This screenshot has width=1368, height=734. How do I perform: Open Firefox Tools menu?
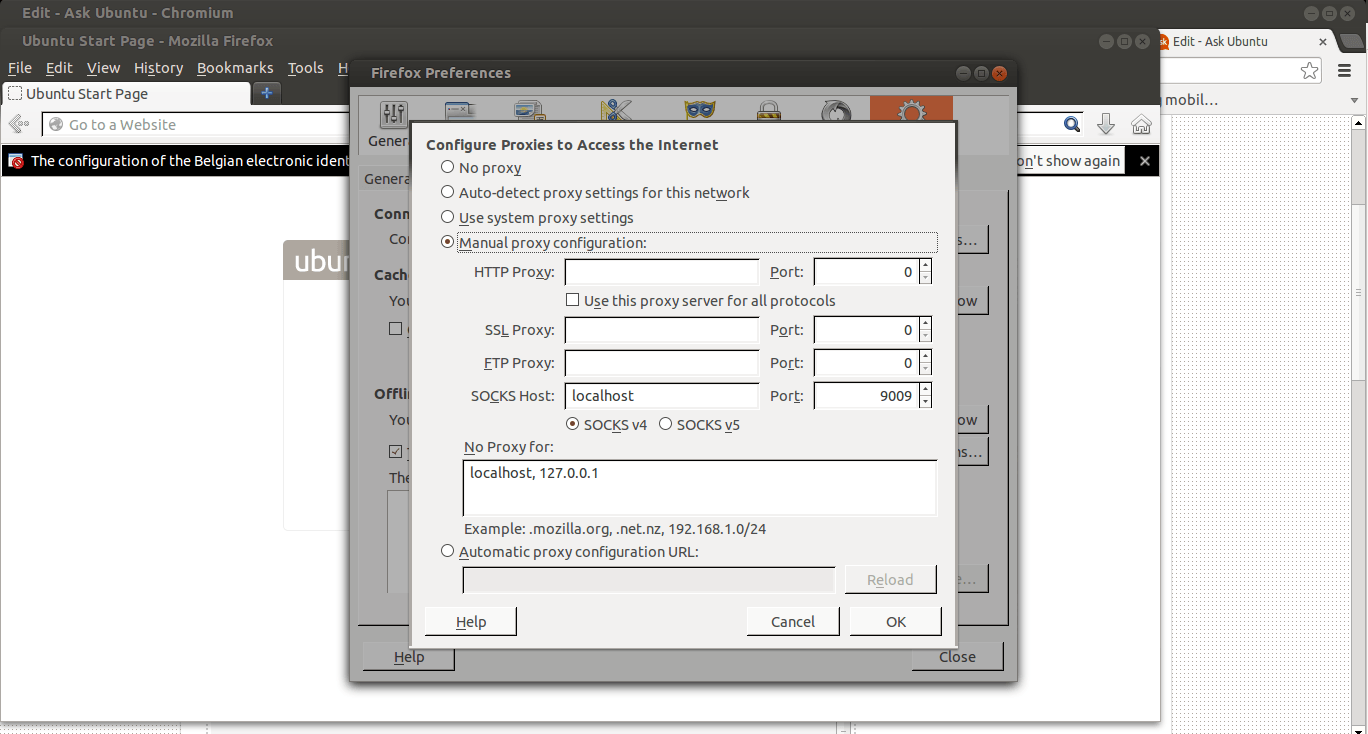(305, 68)
